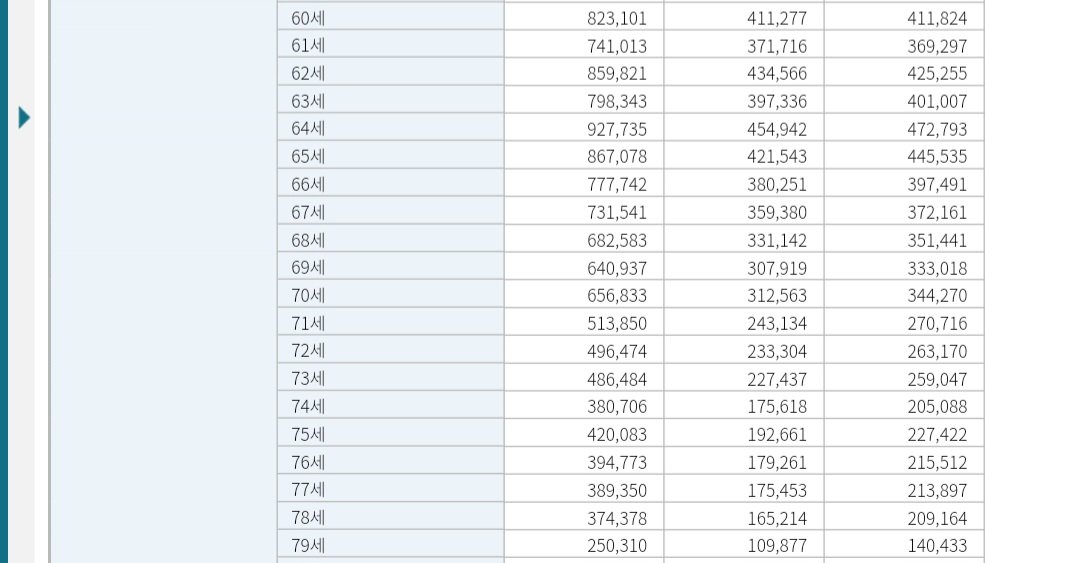This screenshot has width=1080, height=563.
Task: Click the cell containing 109,877
Action: tap(744, 545)
